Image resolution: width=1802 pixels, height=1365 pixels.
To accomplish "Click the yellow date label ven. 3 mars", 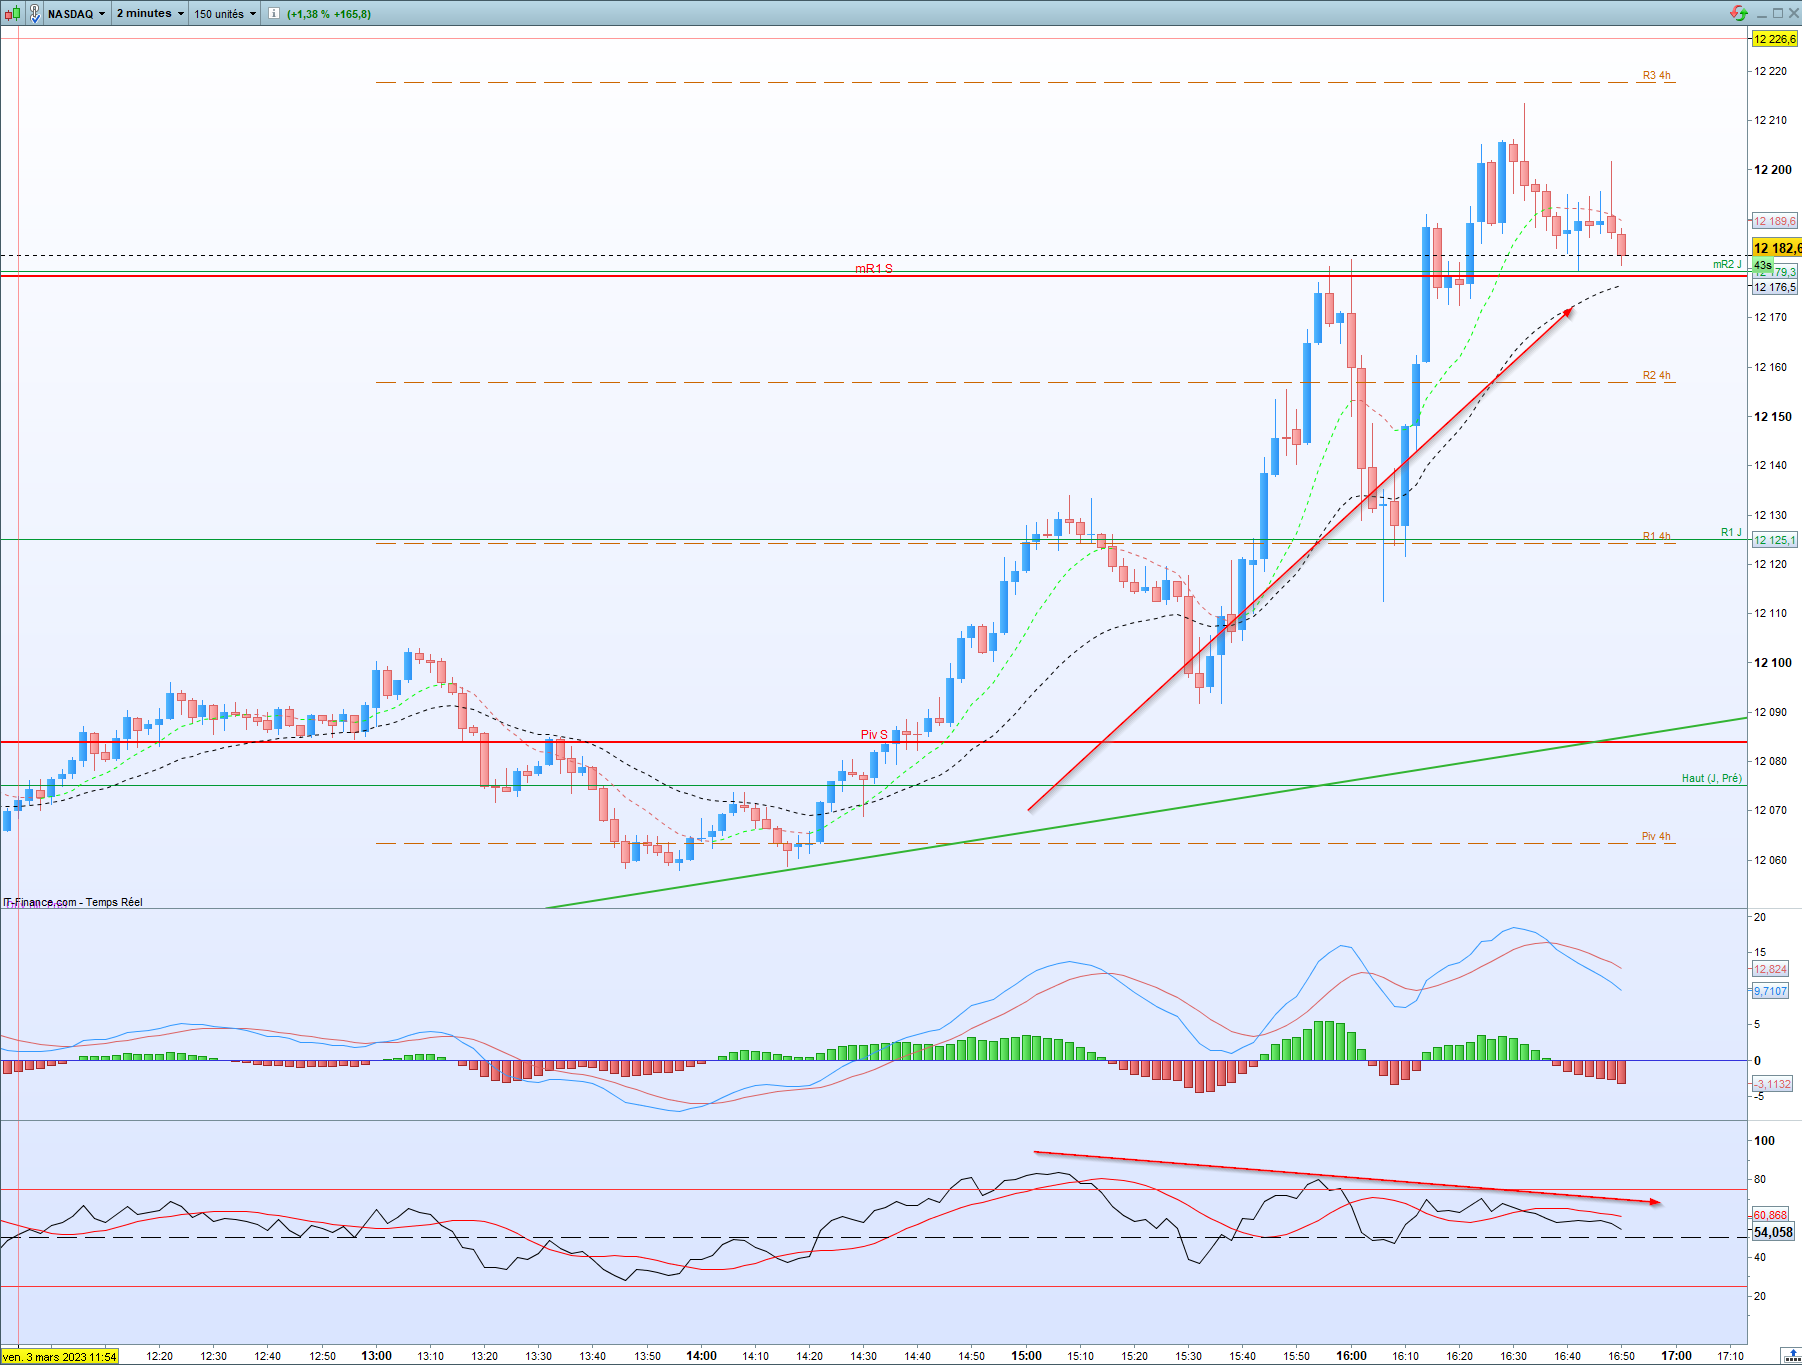I will pos(60,1357).
